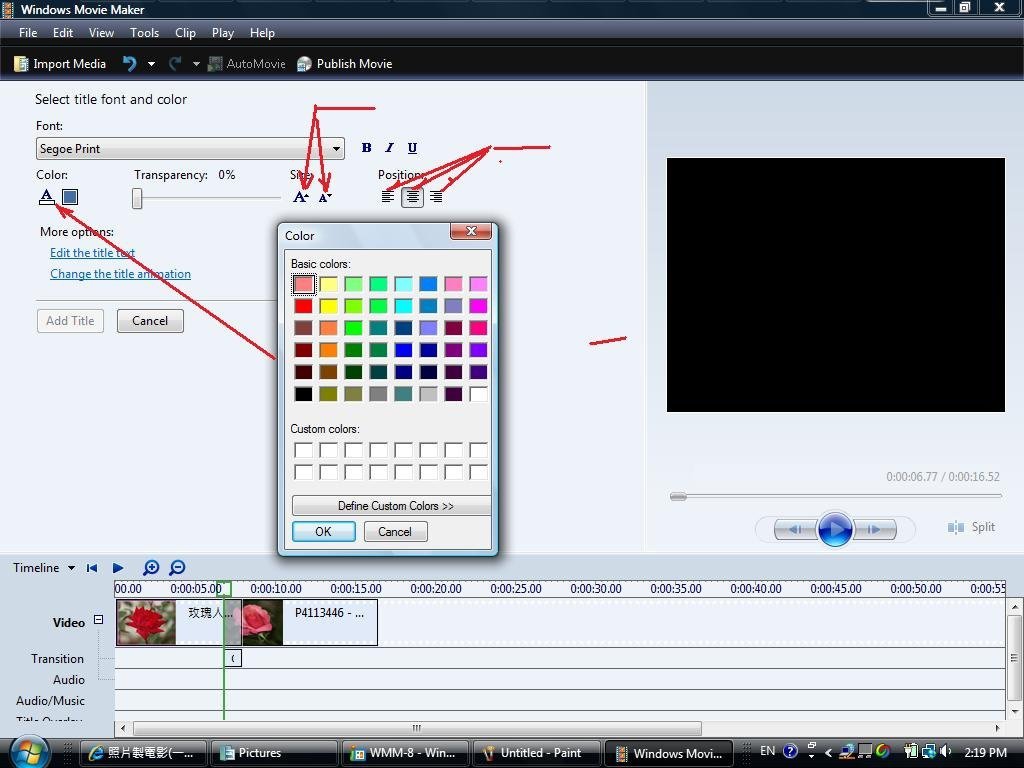The height and width of the screenshot is (768, 1024).
Task: Zoom in on the timeline
Action: pos(151,568)
